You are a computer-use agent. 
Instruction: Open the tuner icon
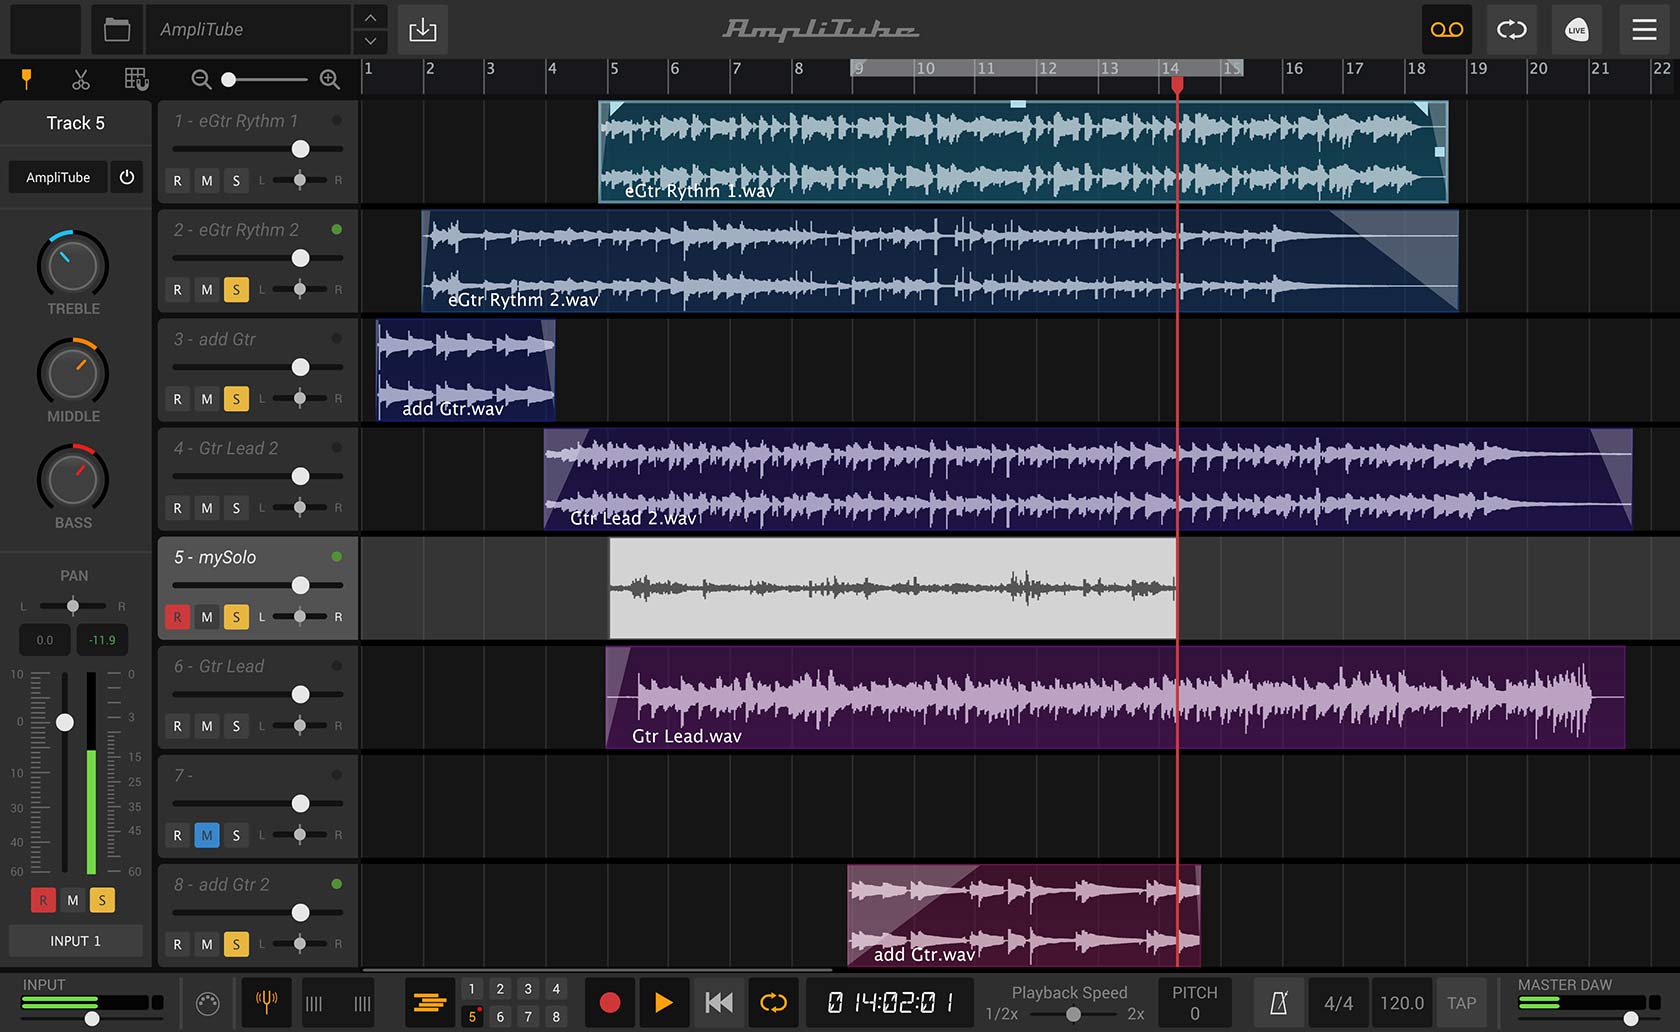click(266, 1002)
